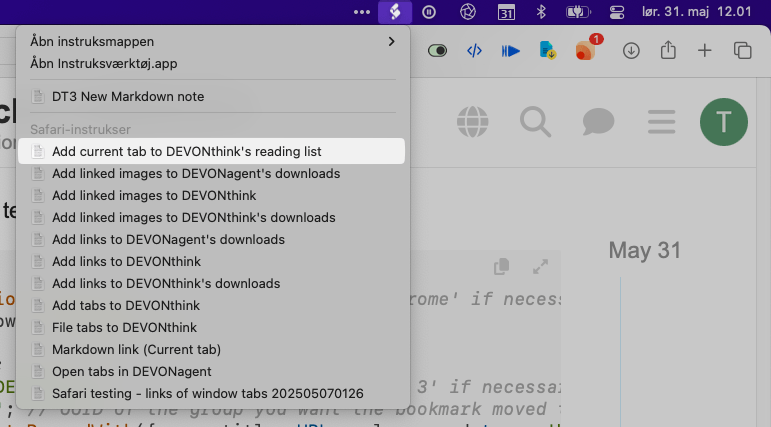Toggle the green pill switch in Safari toolbar
Screen dimensions: 771x427
pyautogui.click(x=437, y=51)
